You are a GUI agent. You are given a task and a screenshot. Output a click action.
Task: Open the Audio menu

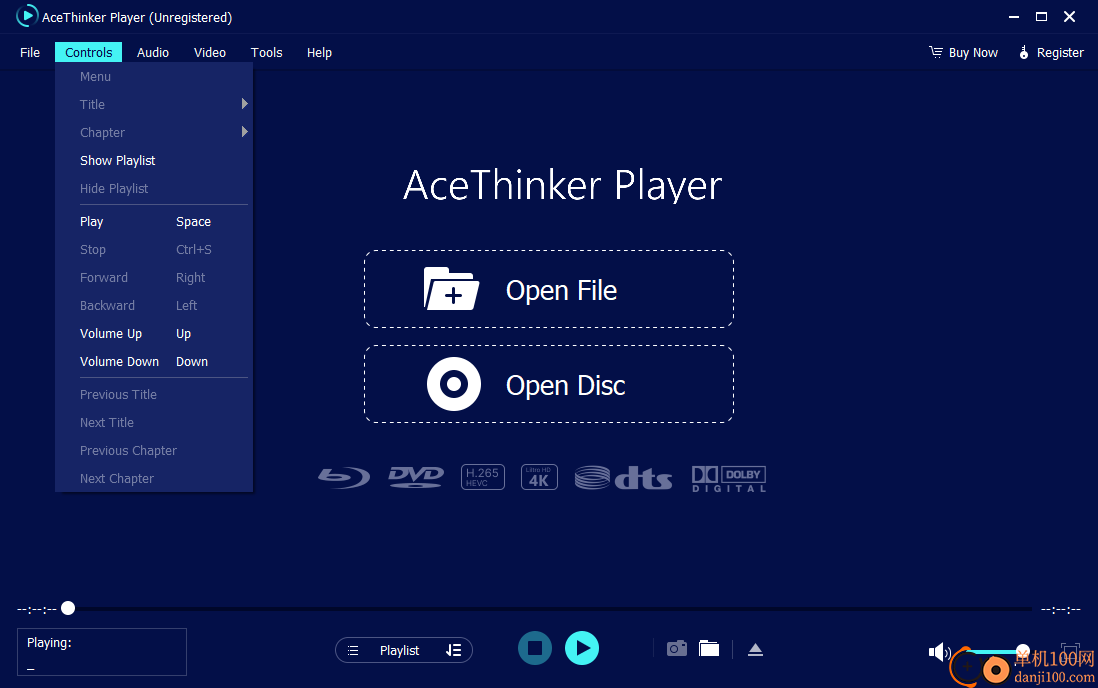(153, 53)
